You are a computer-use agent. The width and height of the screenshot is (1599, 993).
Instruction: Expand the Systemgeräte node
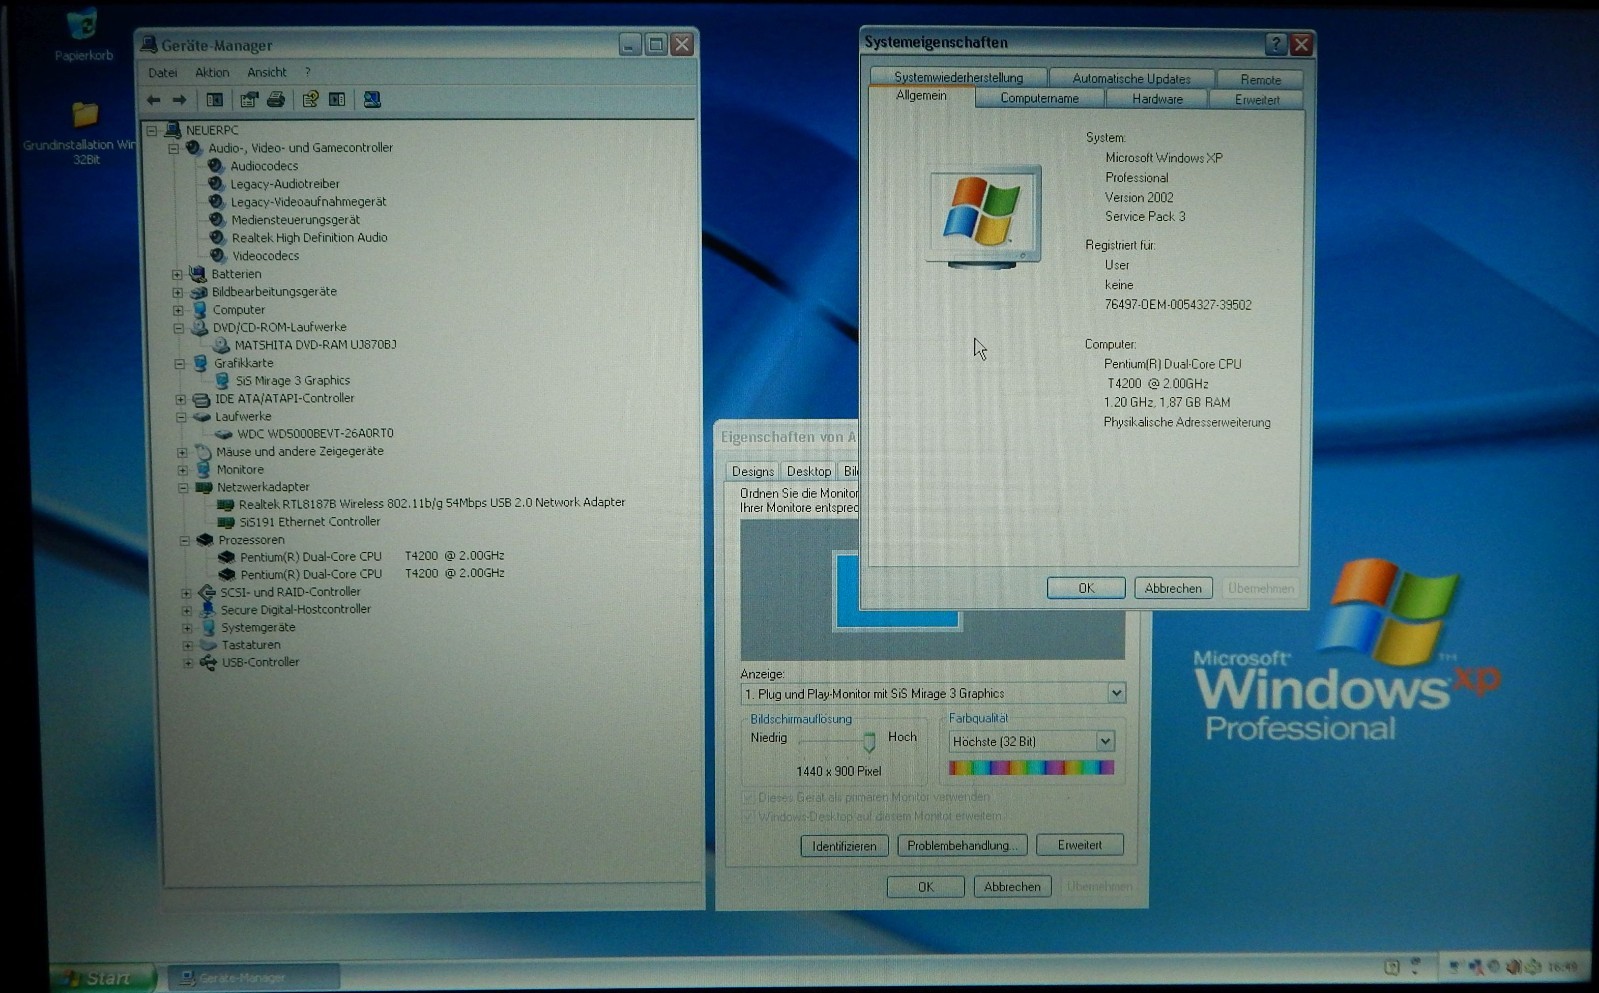tap(187, 628)
